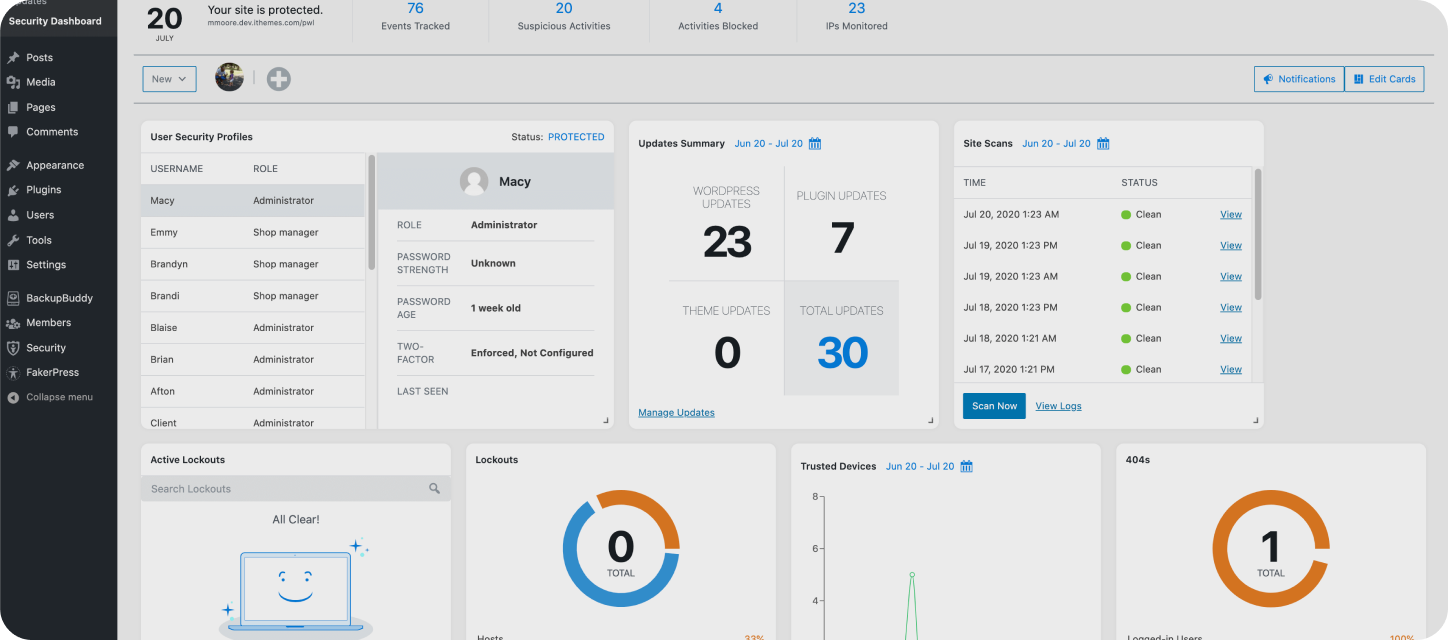Viewport: 1448px width, 640px height.
Task: Open the Manage Updates link
Action: coord(677,412)
